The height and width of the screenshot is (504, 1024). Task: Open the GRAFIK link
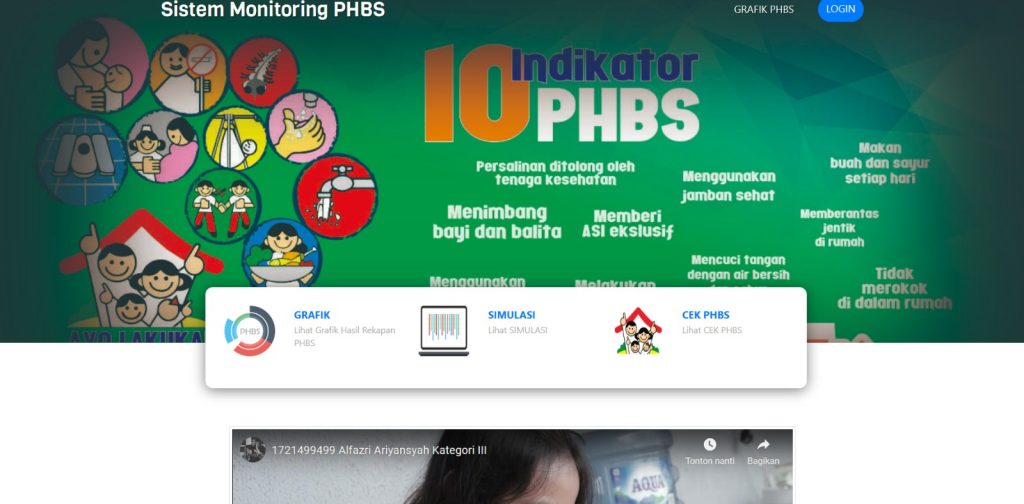(x=312, y=315)
